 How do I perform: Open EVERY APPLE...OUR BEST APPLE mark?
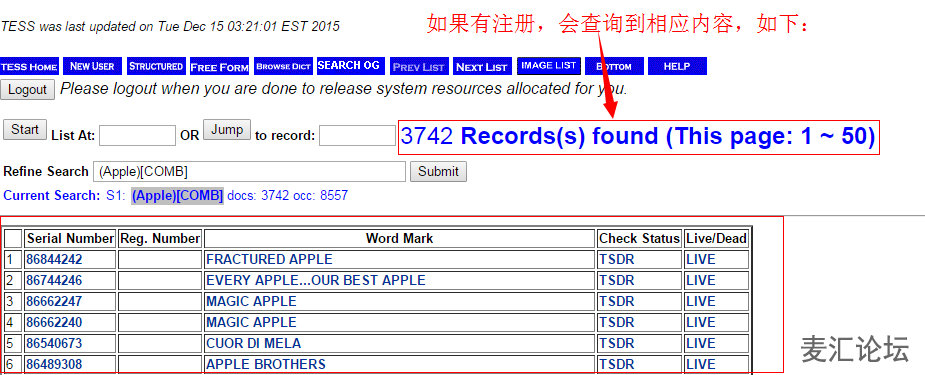pyautogui.click(x=316, y=280)
